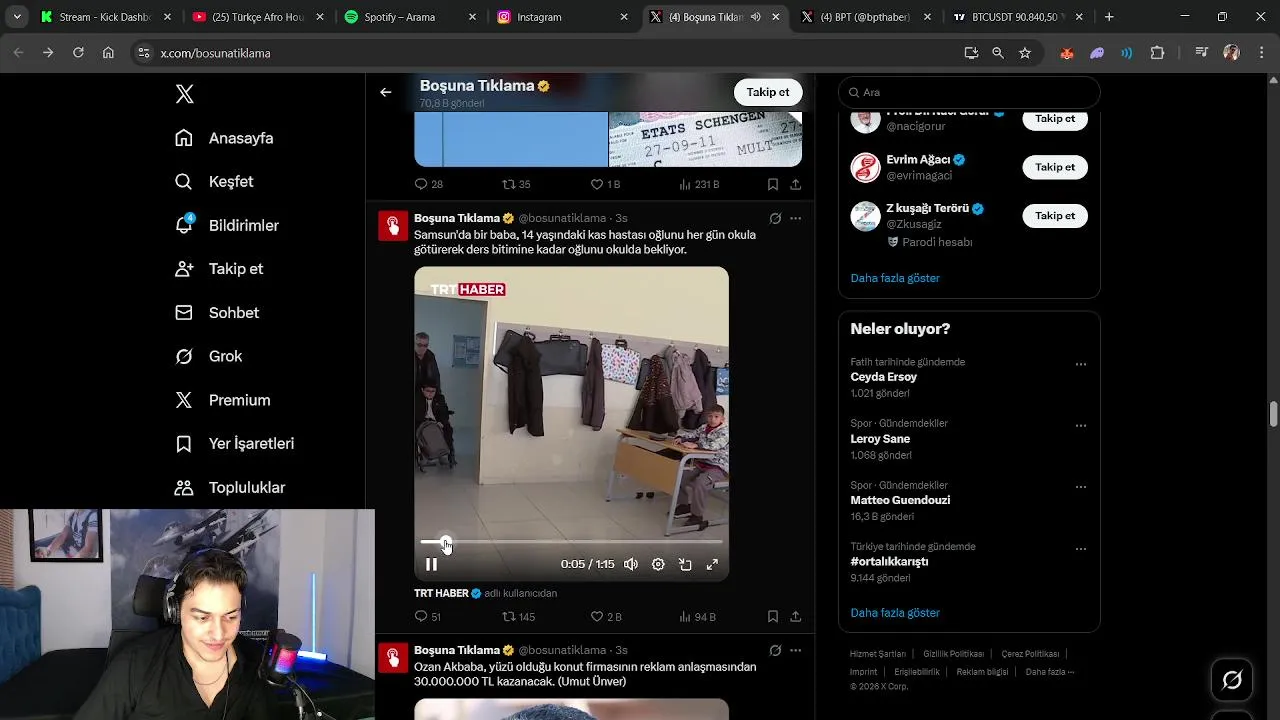Click the Ara search field

[x=969, y=92]
